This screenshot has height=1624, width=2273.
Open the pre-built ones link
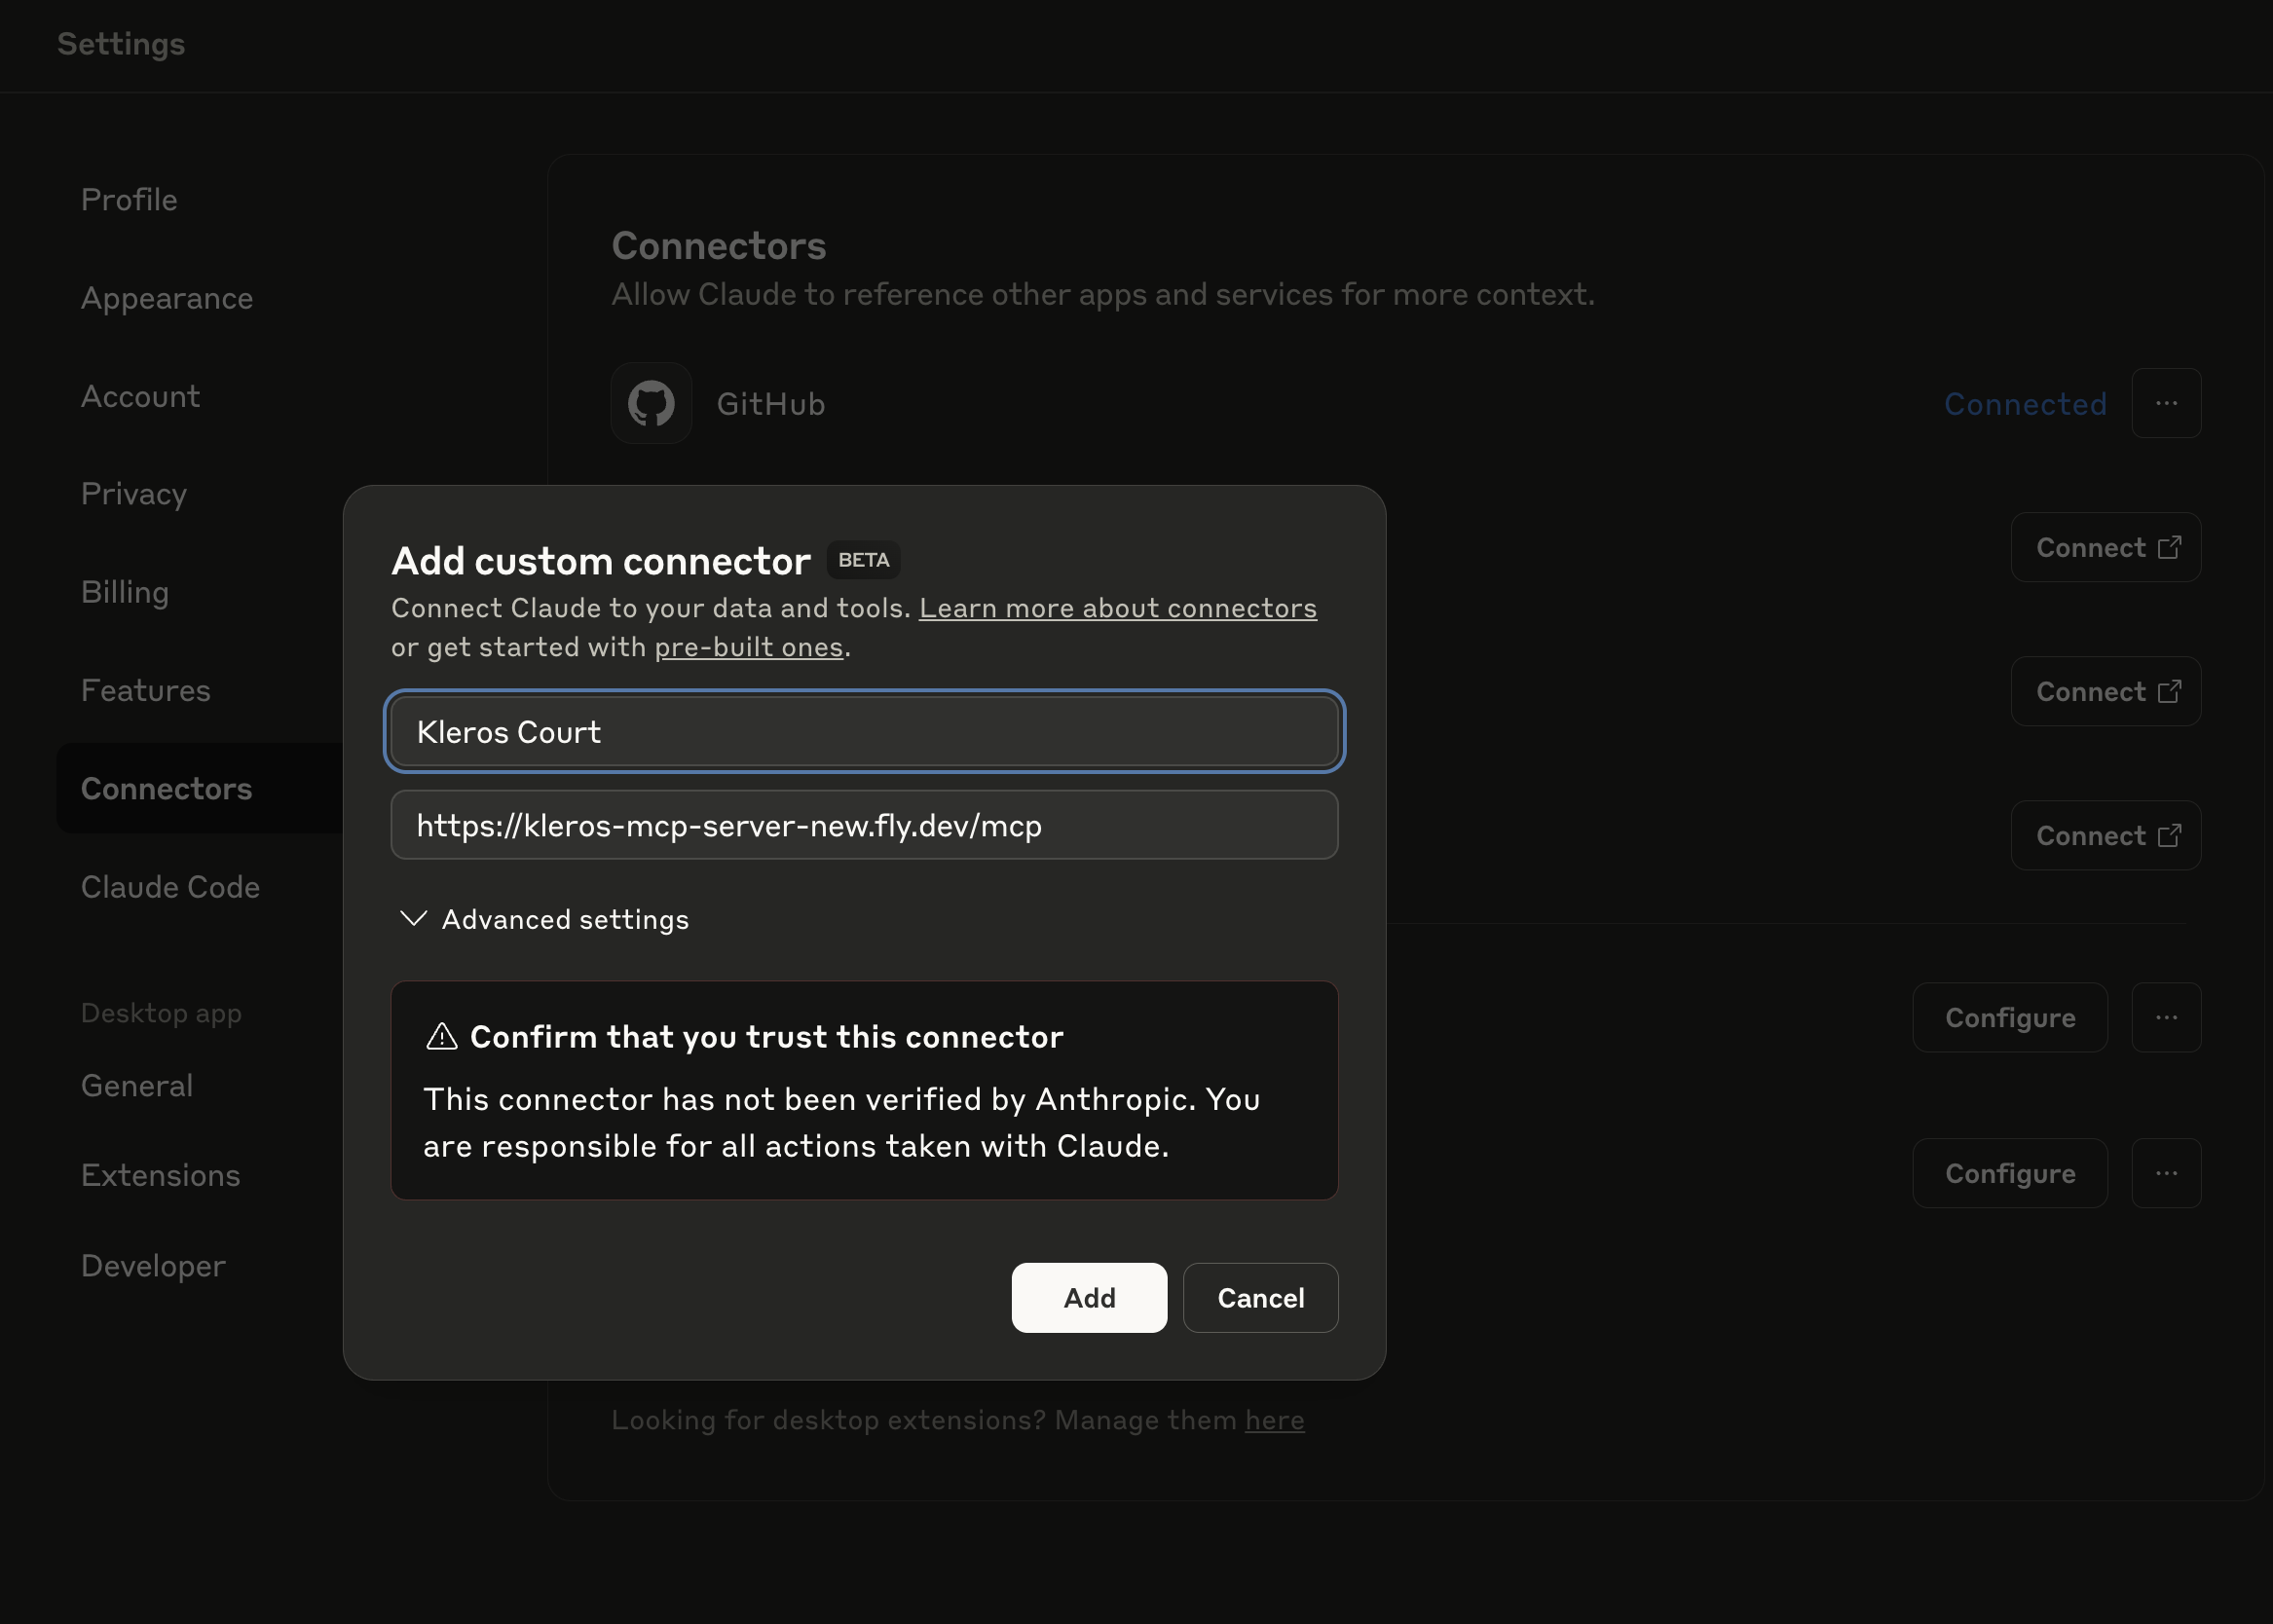[748, 647]
